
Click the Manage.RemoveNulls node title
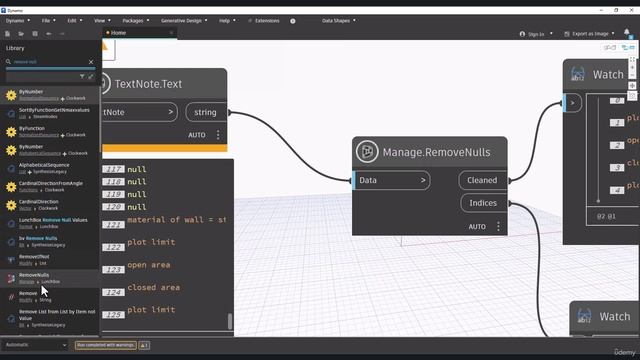[436, 152]
